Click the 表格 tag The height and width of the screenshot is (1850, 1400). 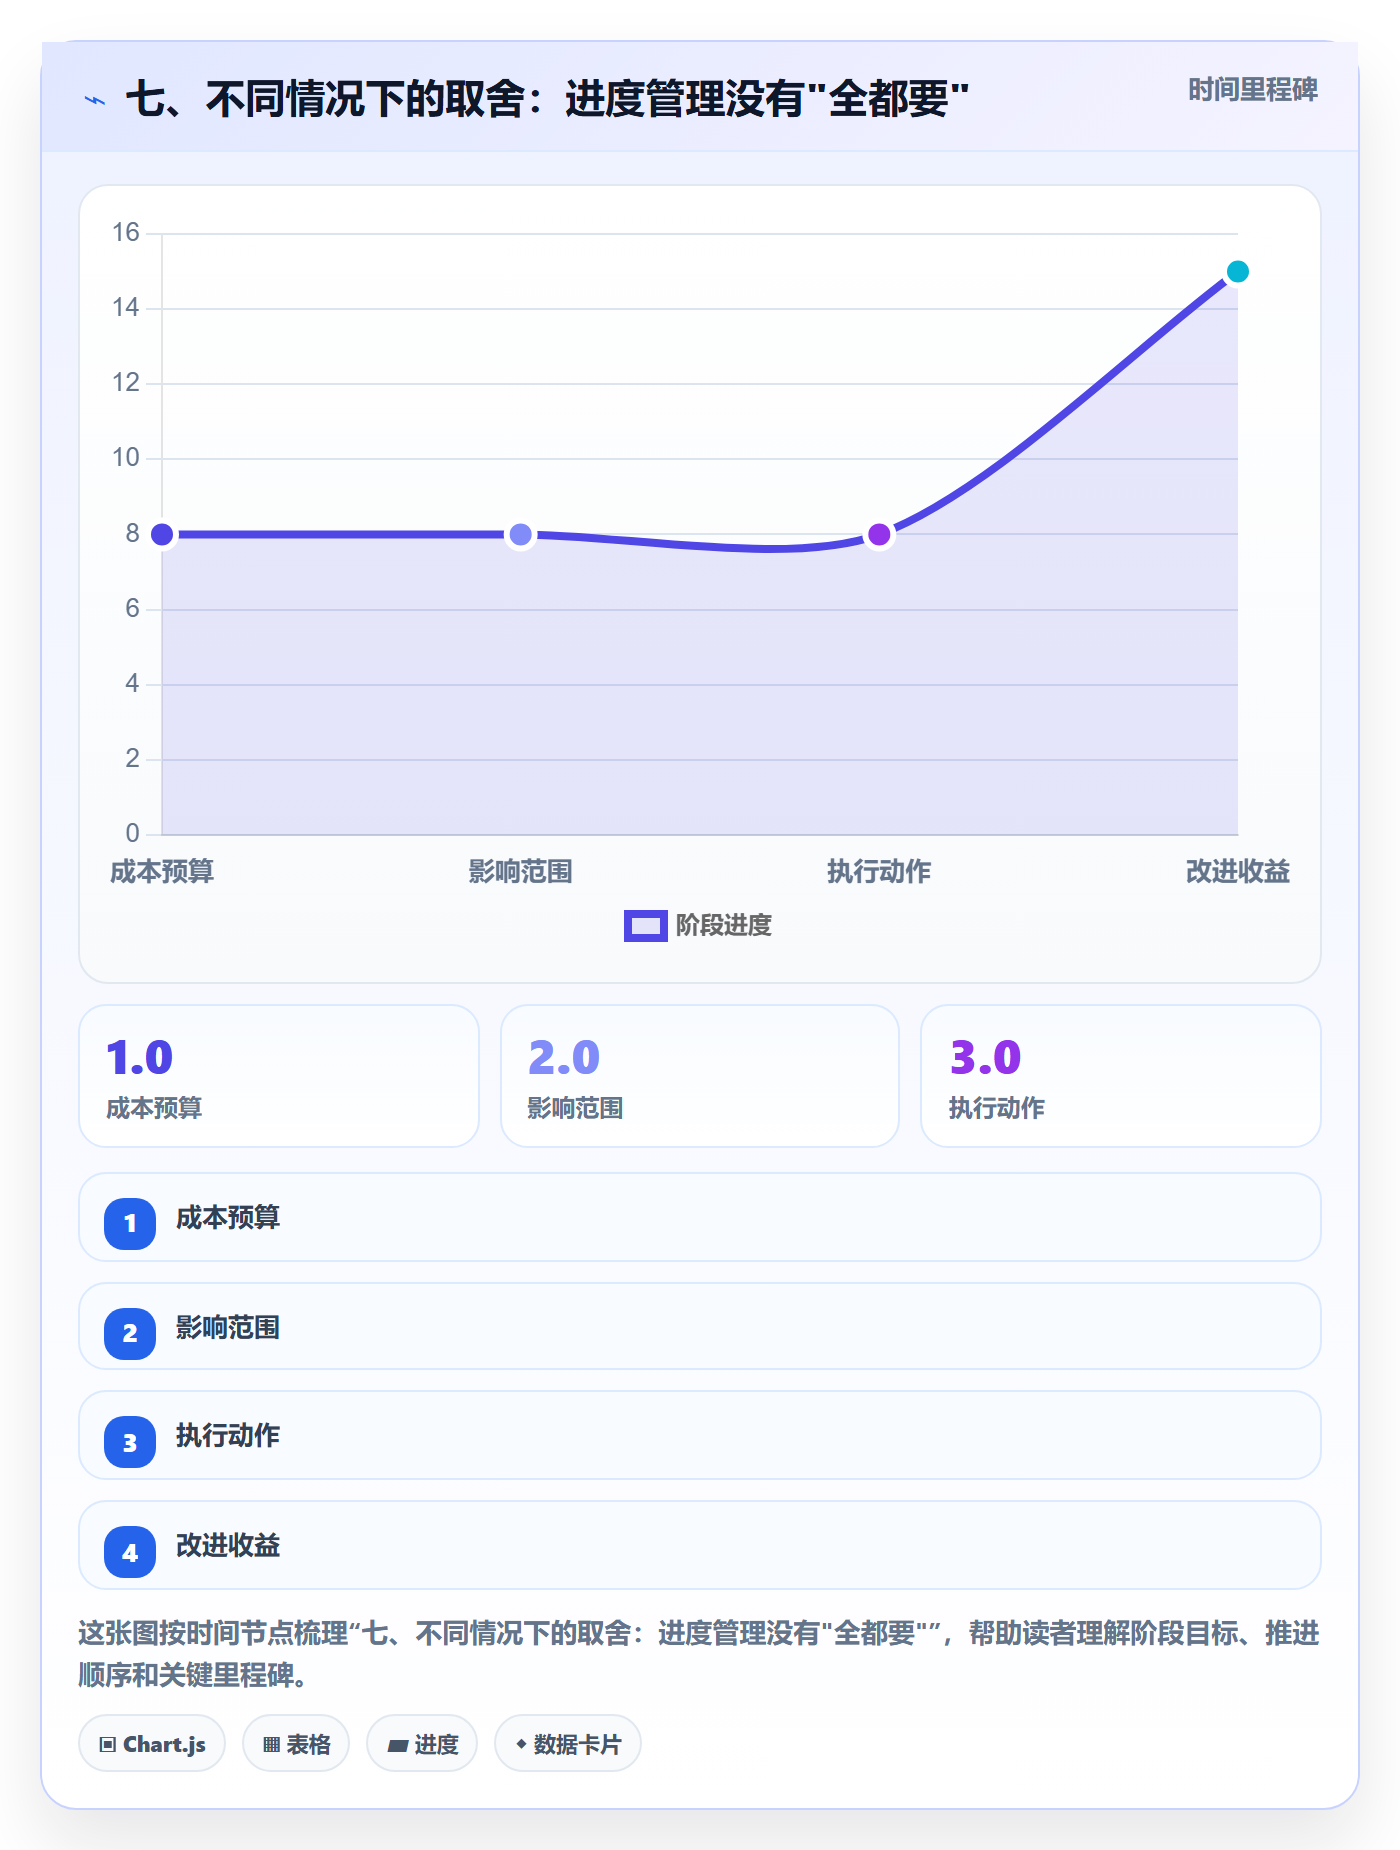tap(296, 1744)
